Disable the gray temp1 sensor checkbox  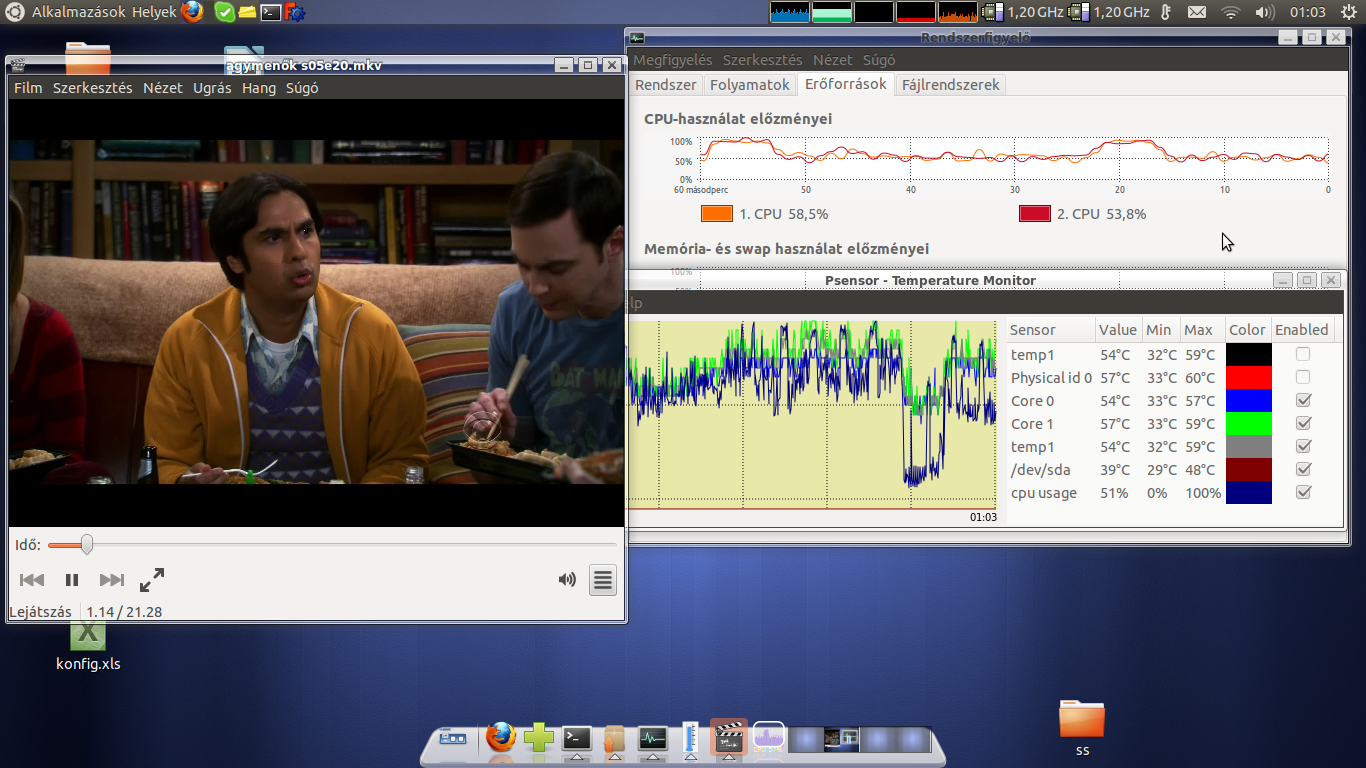(x=1303, y=446)
